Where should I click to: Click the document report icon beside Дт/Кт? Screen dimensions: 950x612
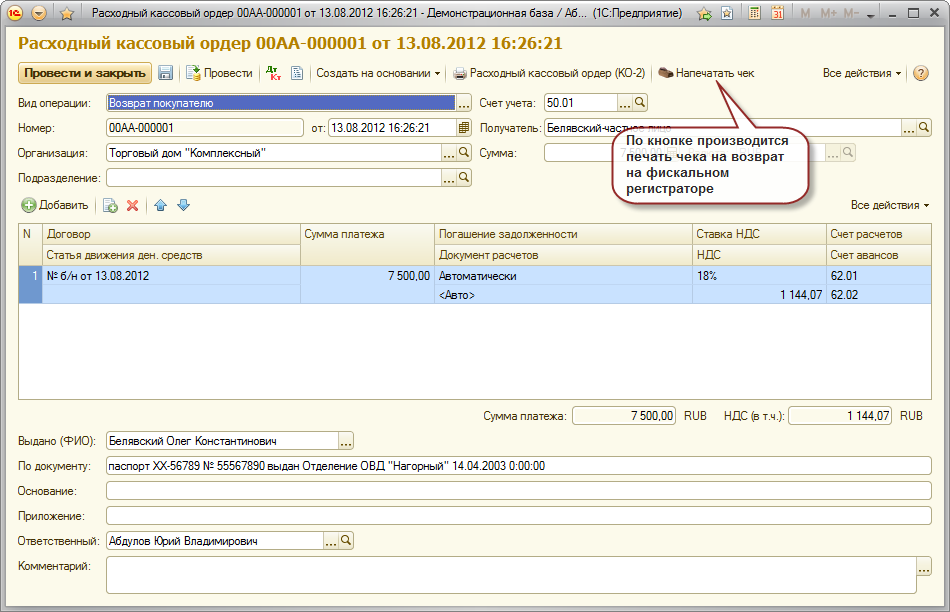click(297, 73)
